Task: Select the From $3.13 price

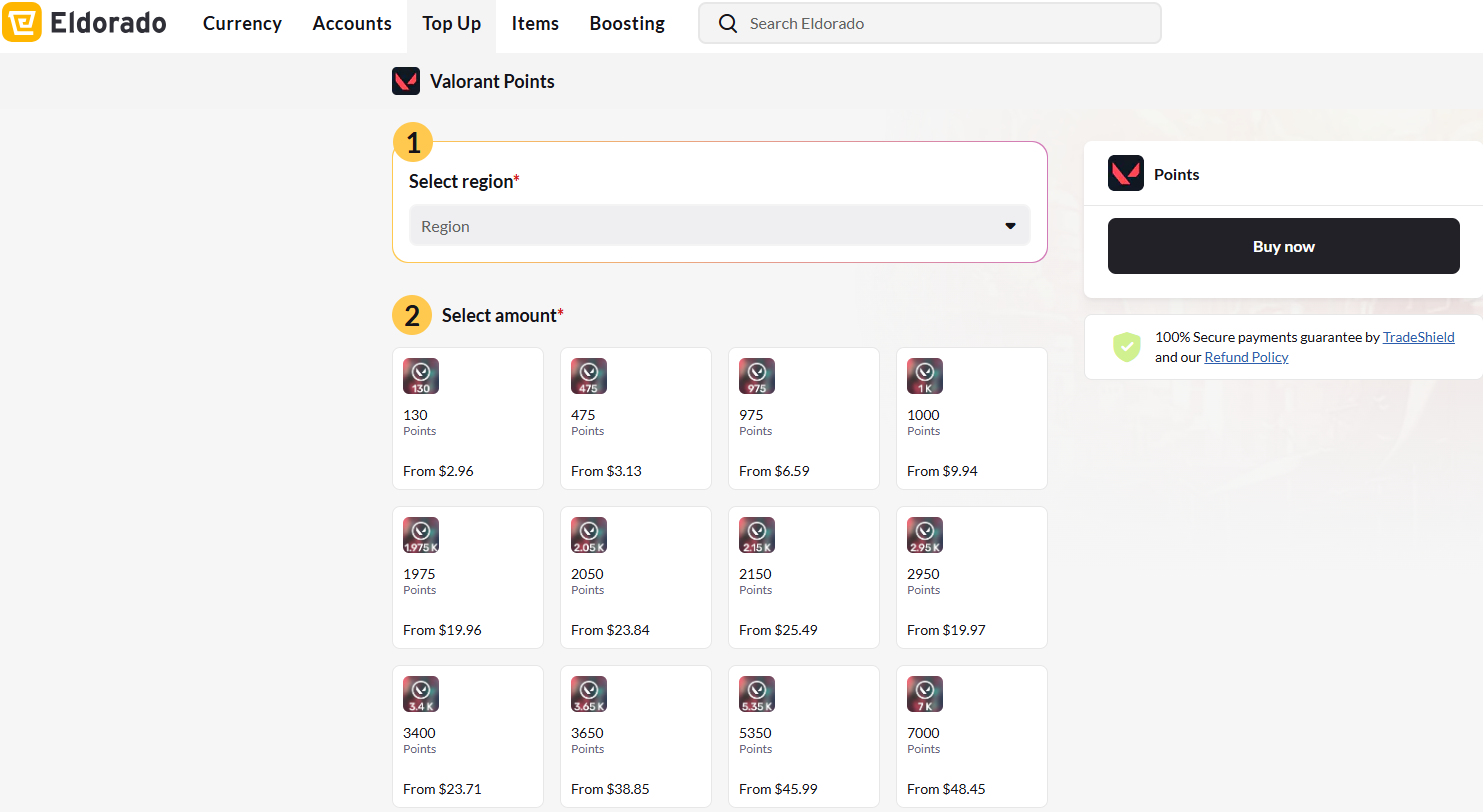Action: pyautogui.click(x=606, y=471)
